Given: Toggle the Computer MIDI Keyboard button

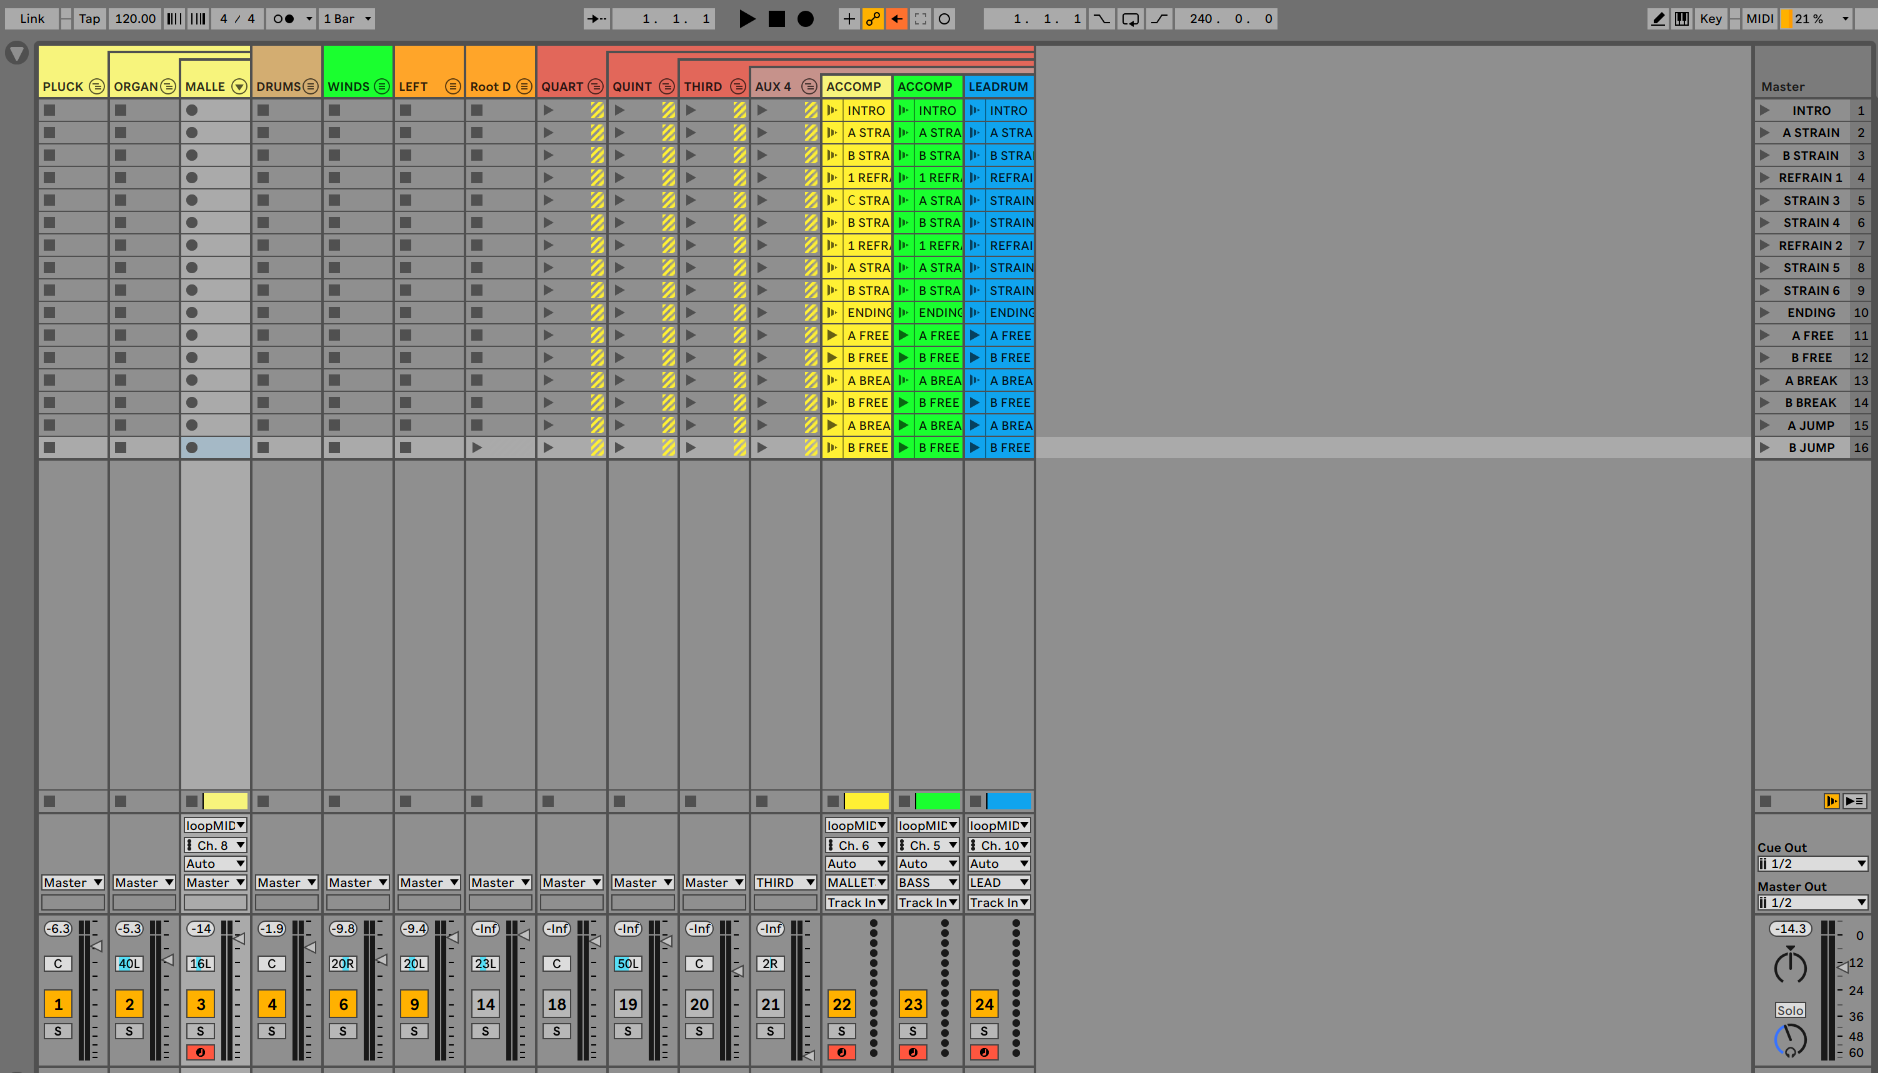Looking at the screenshot, I should tap(1682, 19).
